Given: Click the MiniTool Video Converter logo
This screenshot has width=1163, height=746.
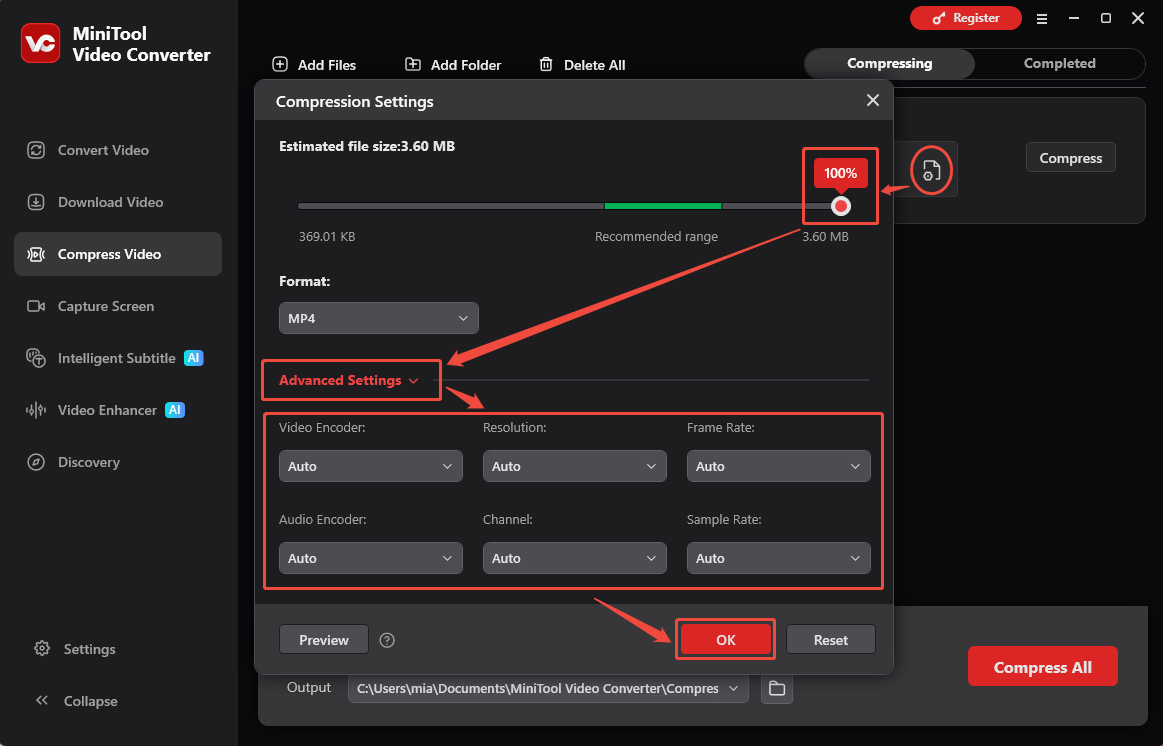Looking at the screenshot, I should pos(40,44).
